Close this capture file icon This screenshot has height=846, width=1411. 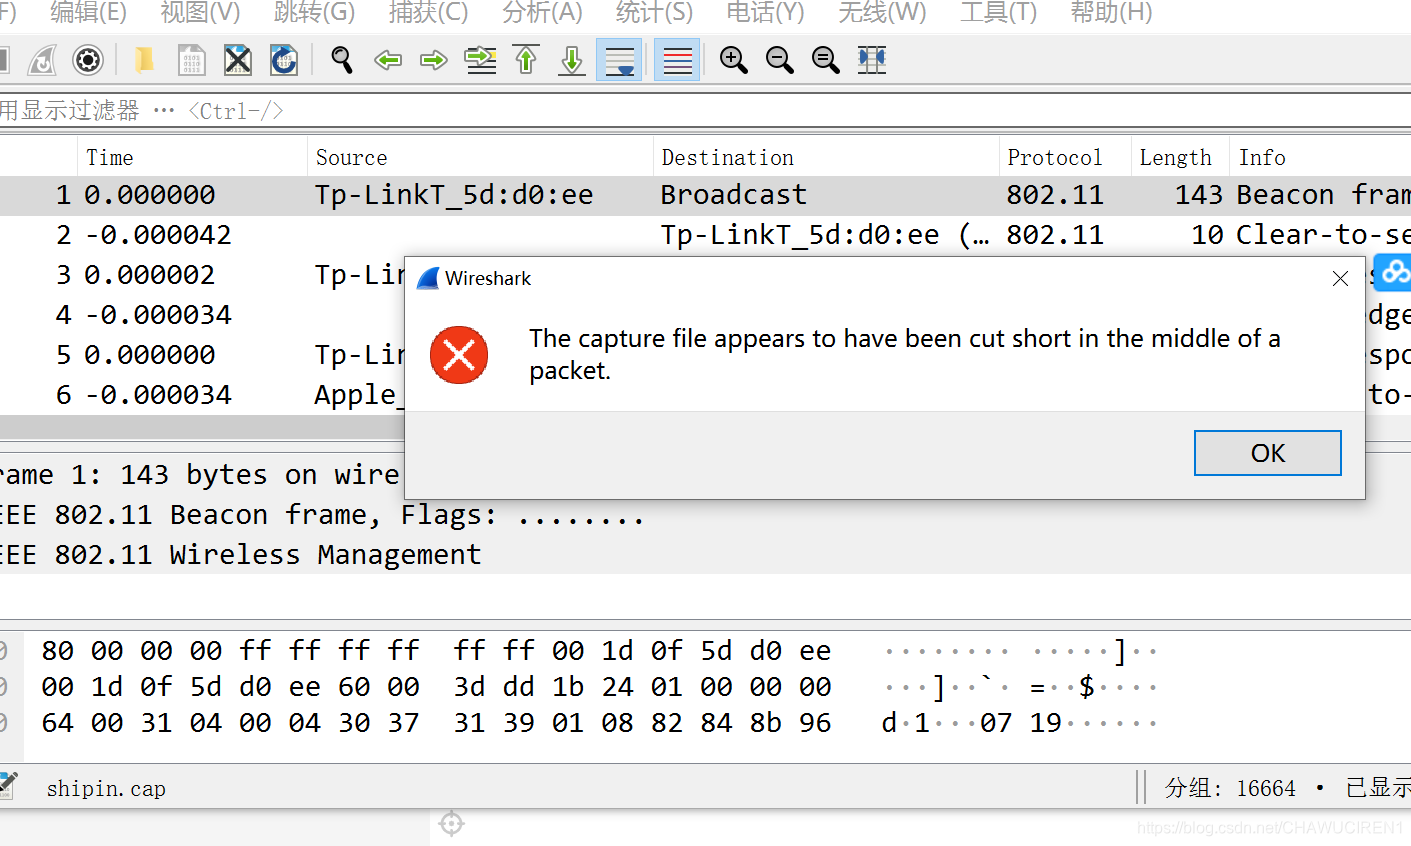[x=237, y=60]
